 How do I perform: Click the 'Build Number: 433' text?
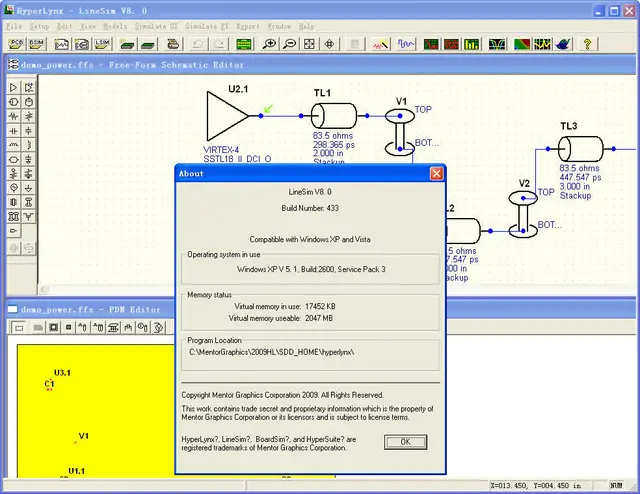click(x=310, y=208)
